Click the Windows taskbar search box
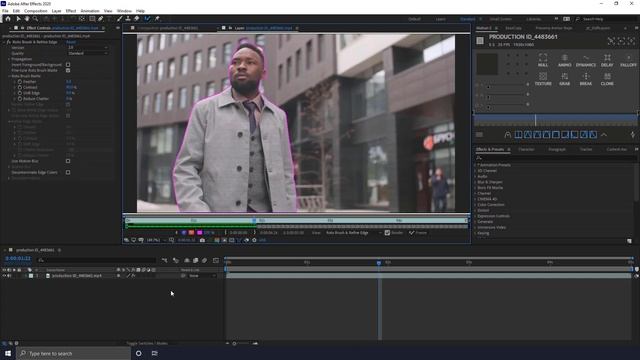The width and height of the screenshot is (640, 360). pyautogui.click(x=74, y=353)
